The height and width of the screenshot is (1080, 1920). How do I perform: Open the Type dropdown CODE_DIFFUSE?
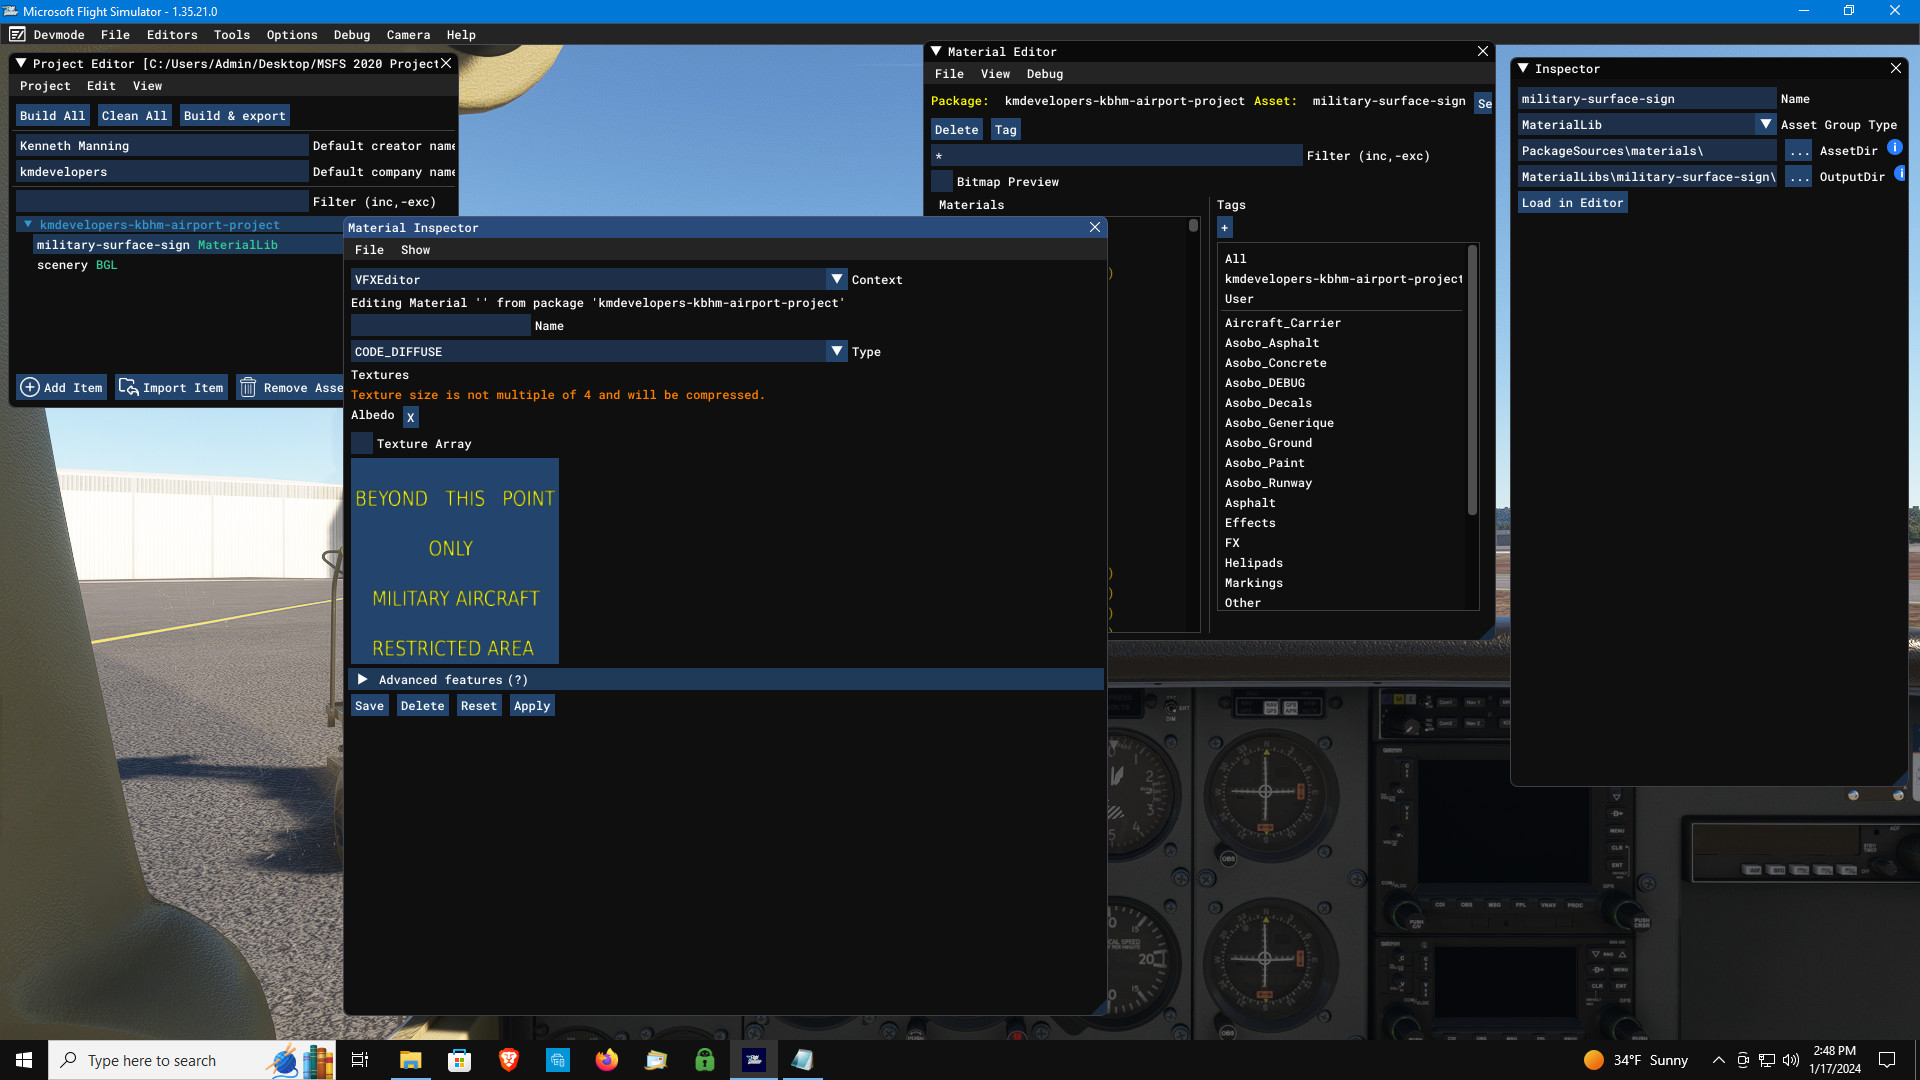pos(599,351)
